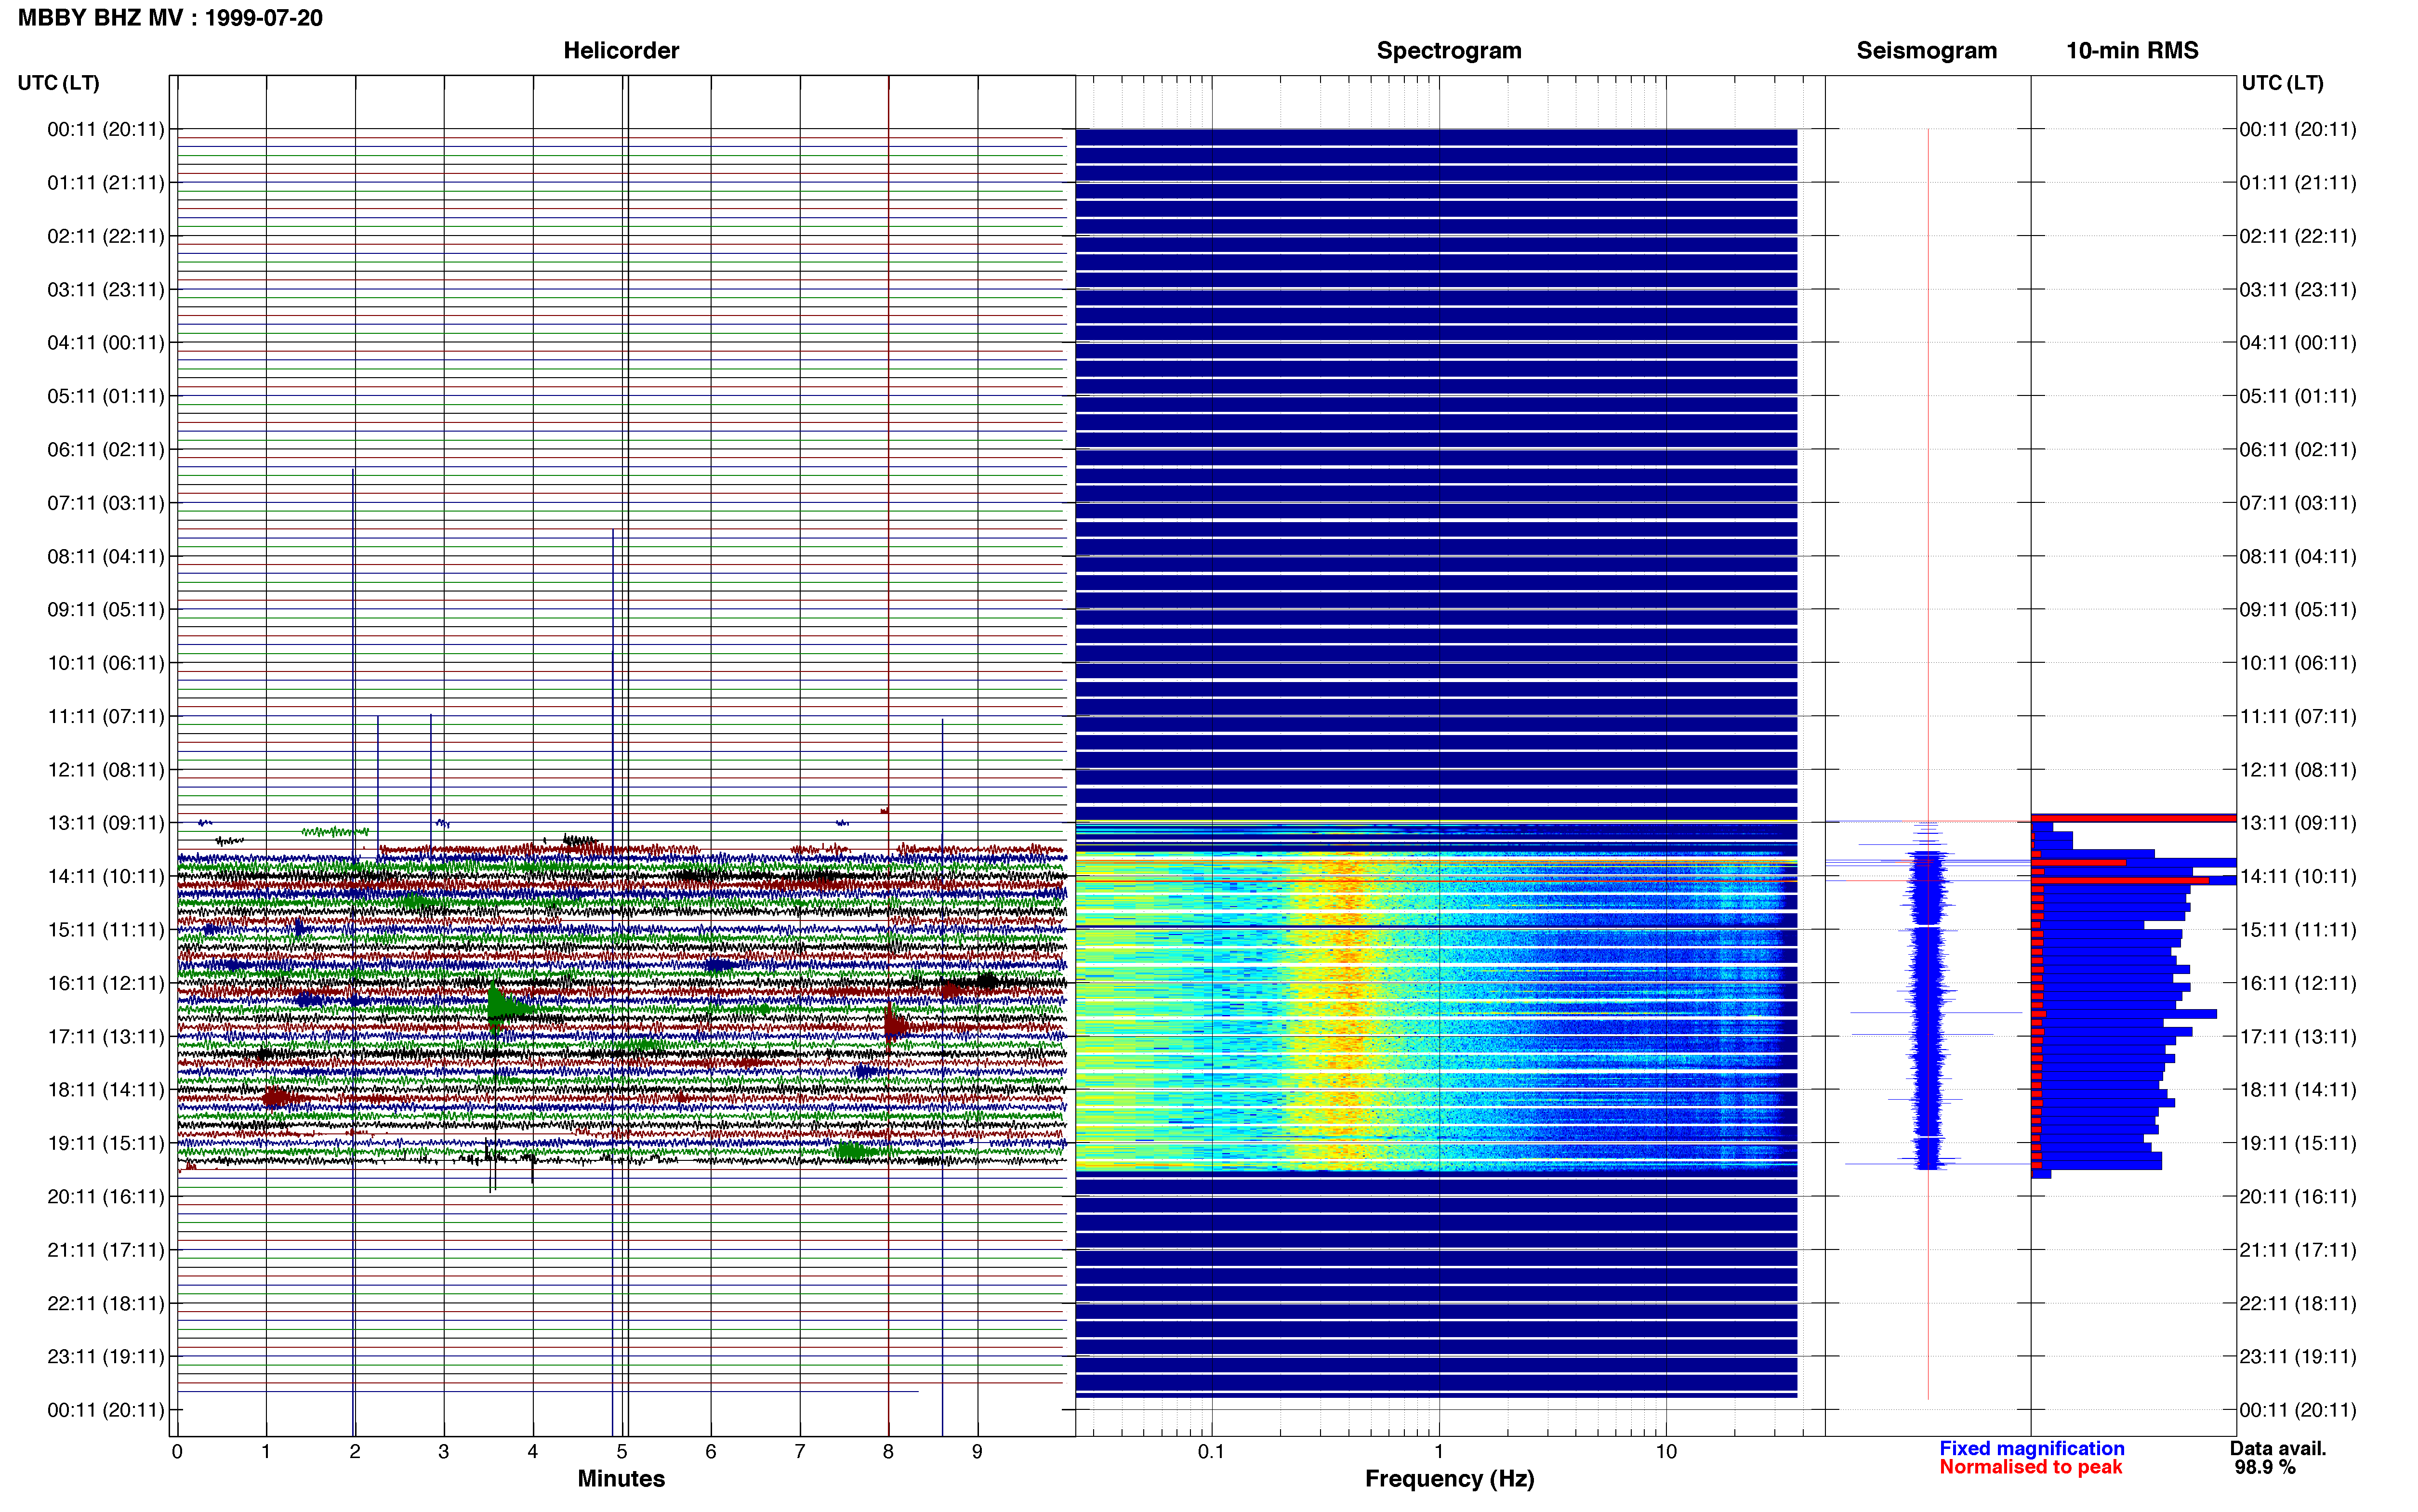
Task: Click the left axis label '04:11 (00:11)'
Action: [x=106, y=343]
